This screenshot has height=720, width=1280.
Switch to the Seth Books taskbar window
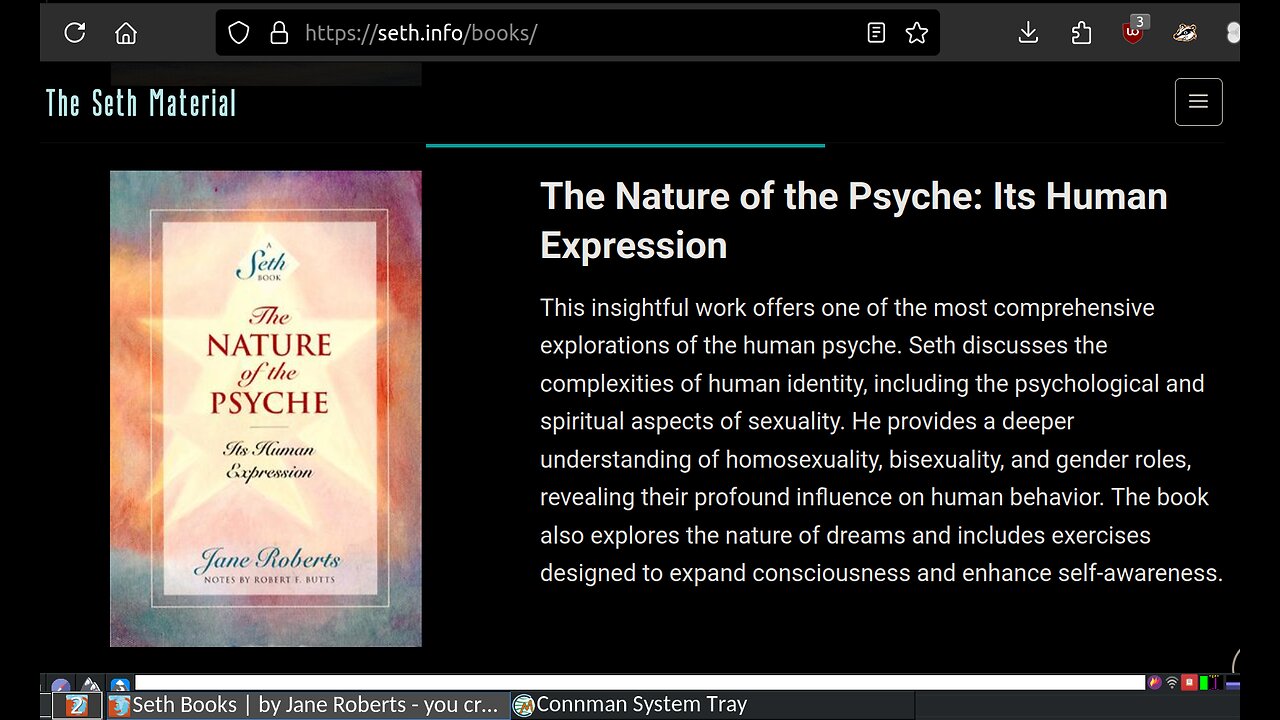(307, 705)
